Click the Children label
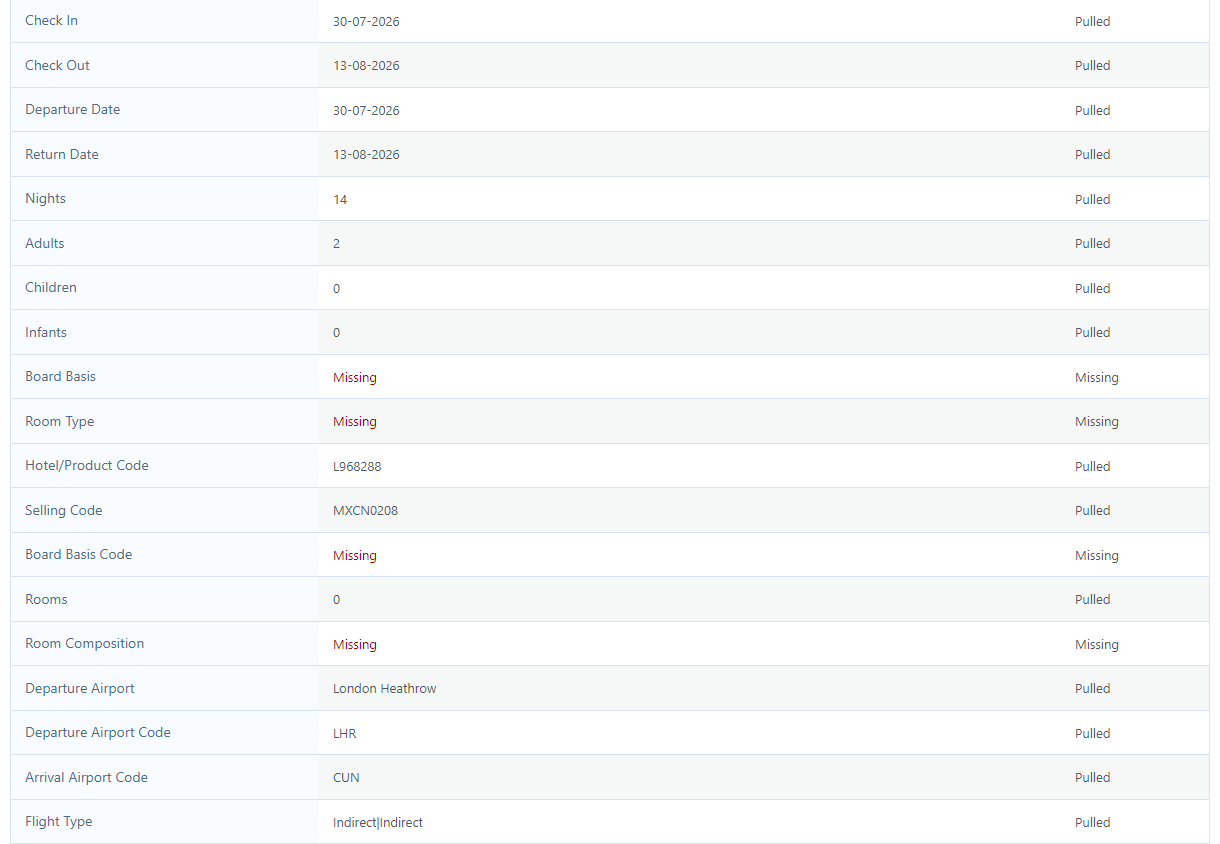This screenshot has width=1220, height=844. pyautogui.click(x=51, y=288)
